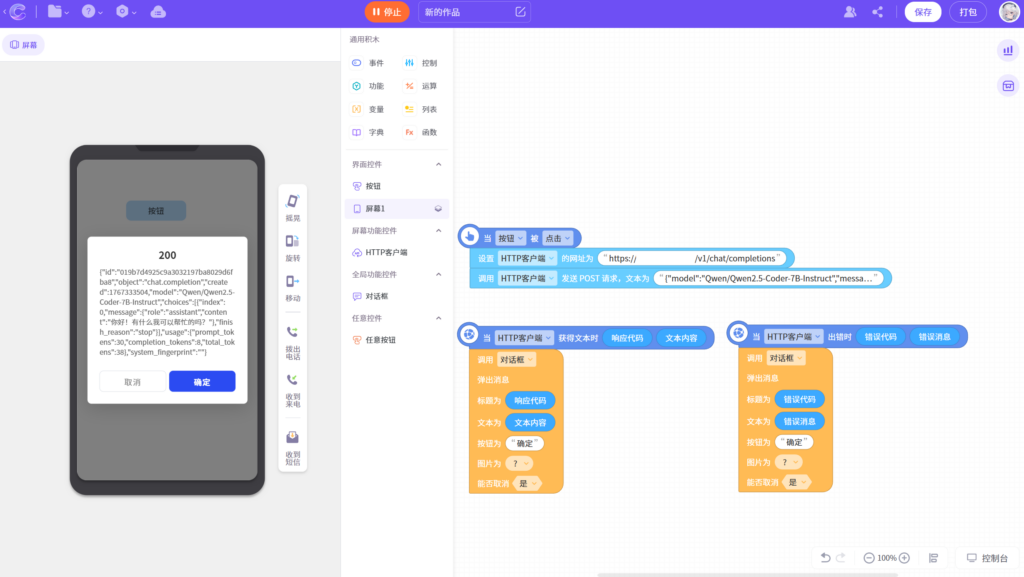Collapse the 全局功能控件 section
1024x577 pixels.
pyautogui.click(x=438, y=274)
